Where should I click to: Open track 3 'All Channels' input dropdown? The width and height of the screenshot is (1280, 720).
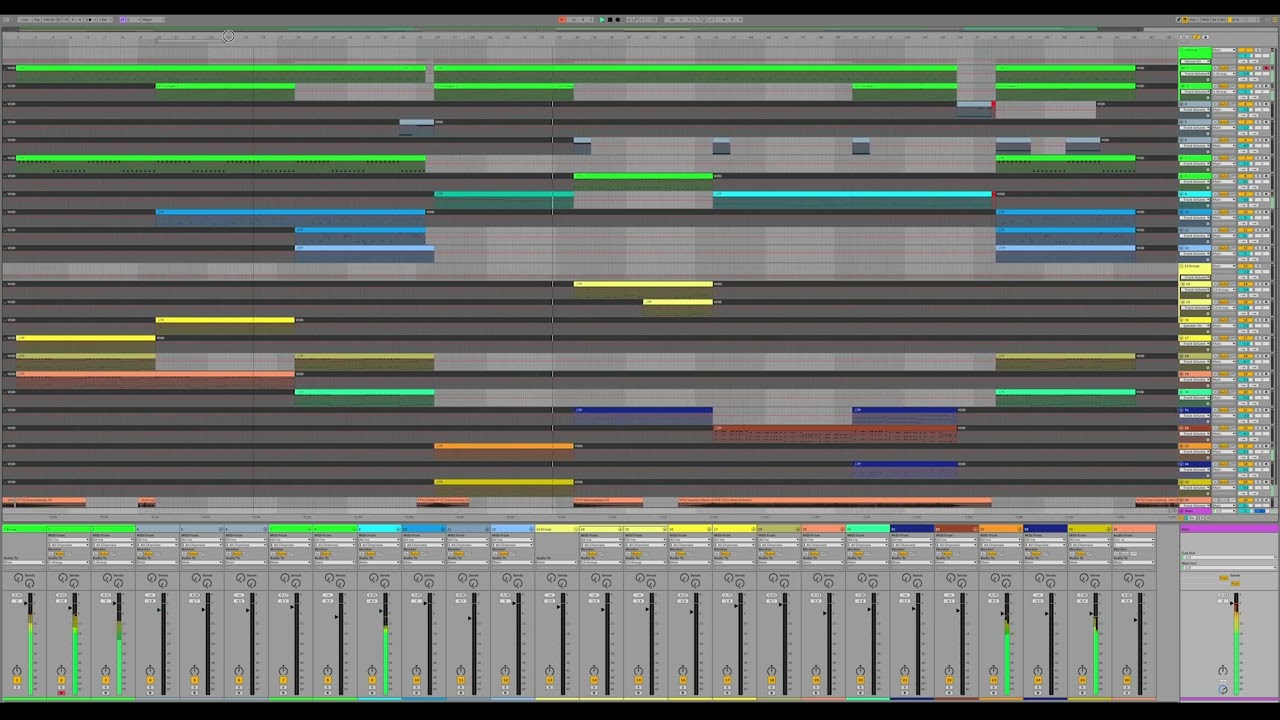click(113, 545)
